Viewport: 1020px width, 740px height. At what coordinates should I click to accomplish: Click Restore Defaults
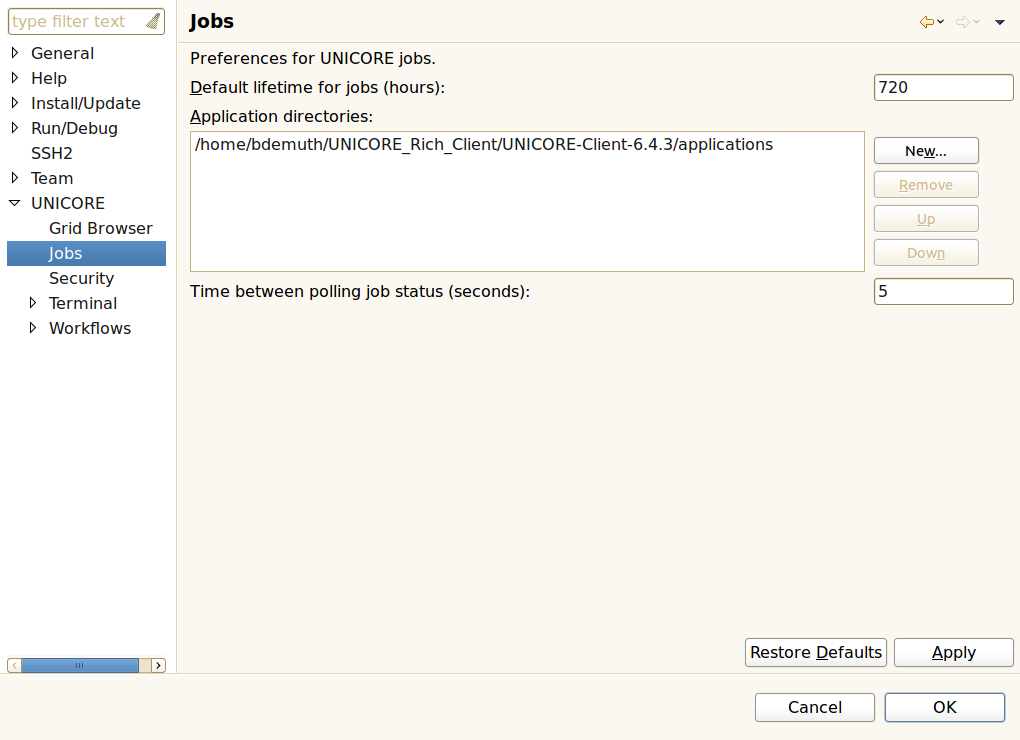click(x=816, y=652)
